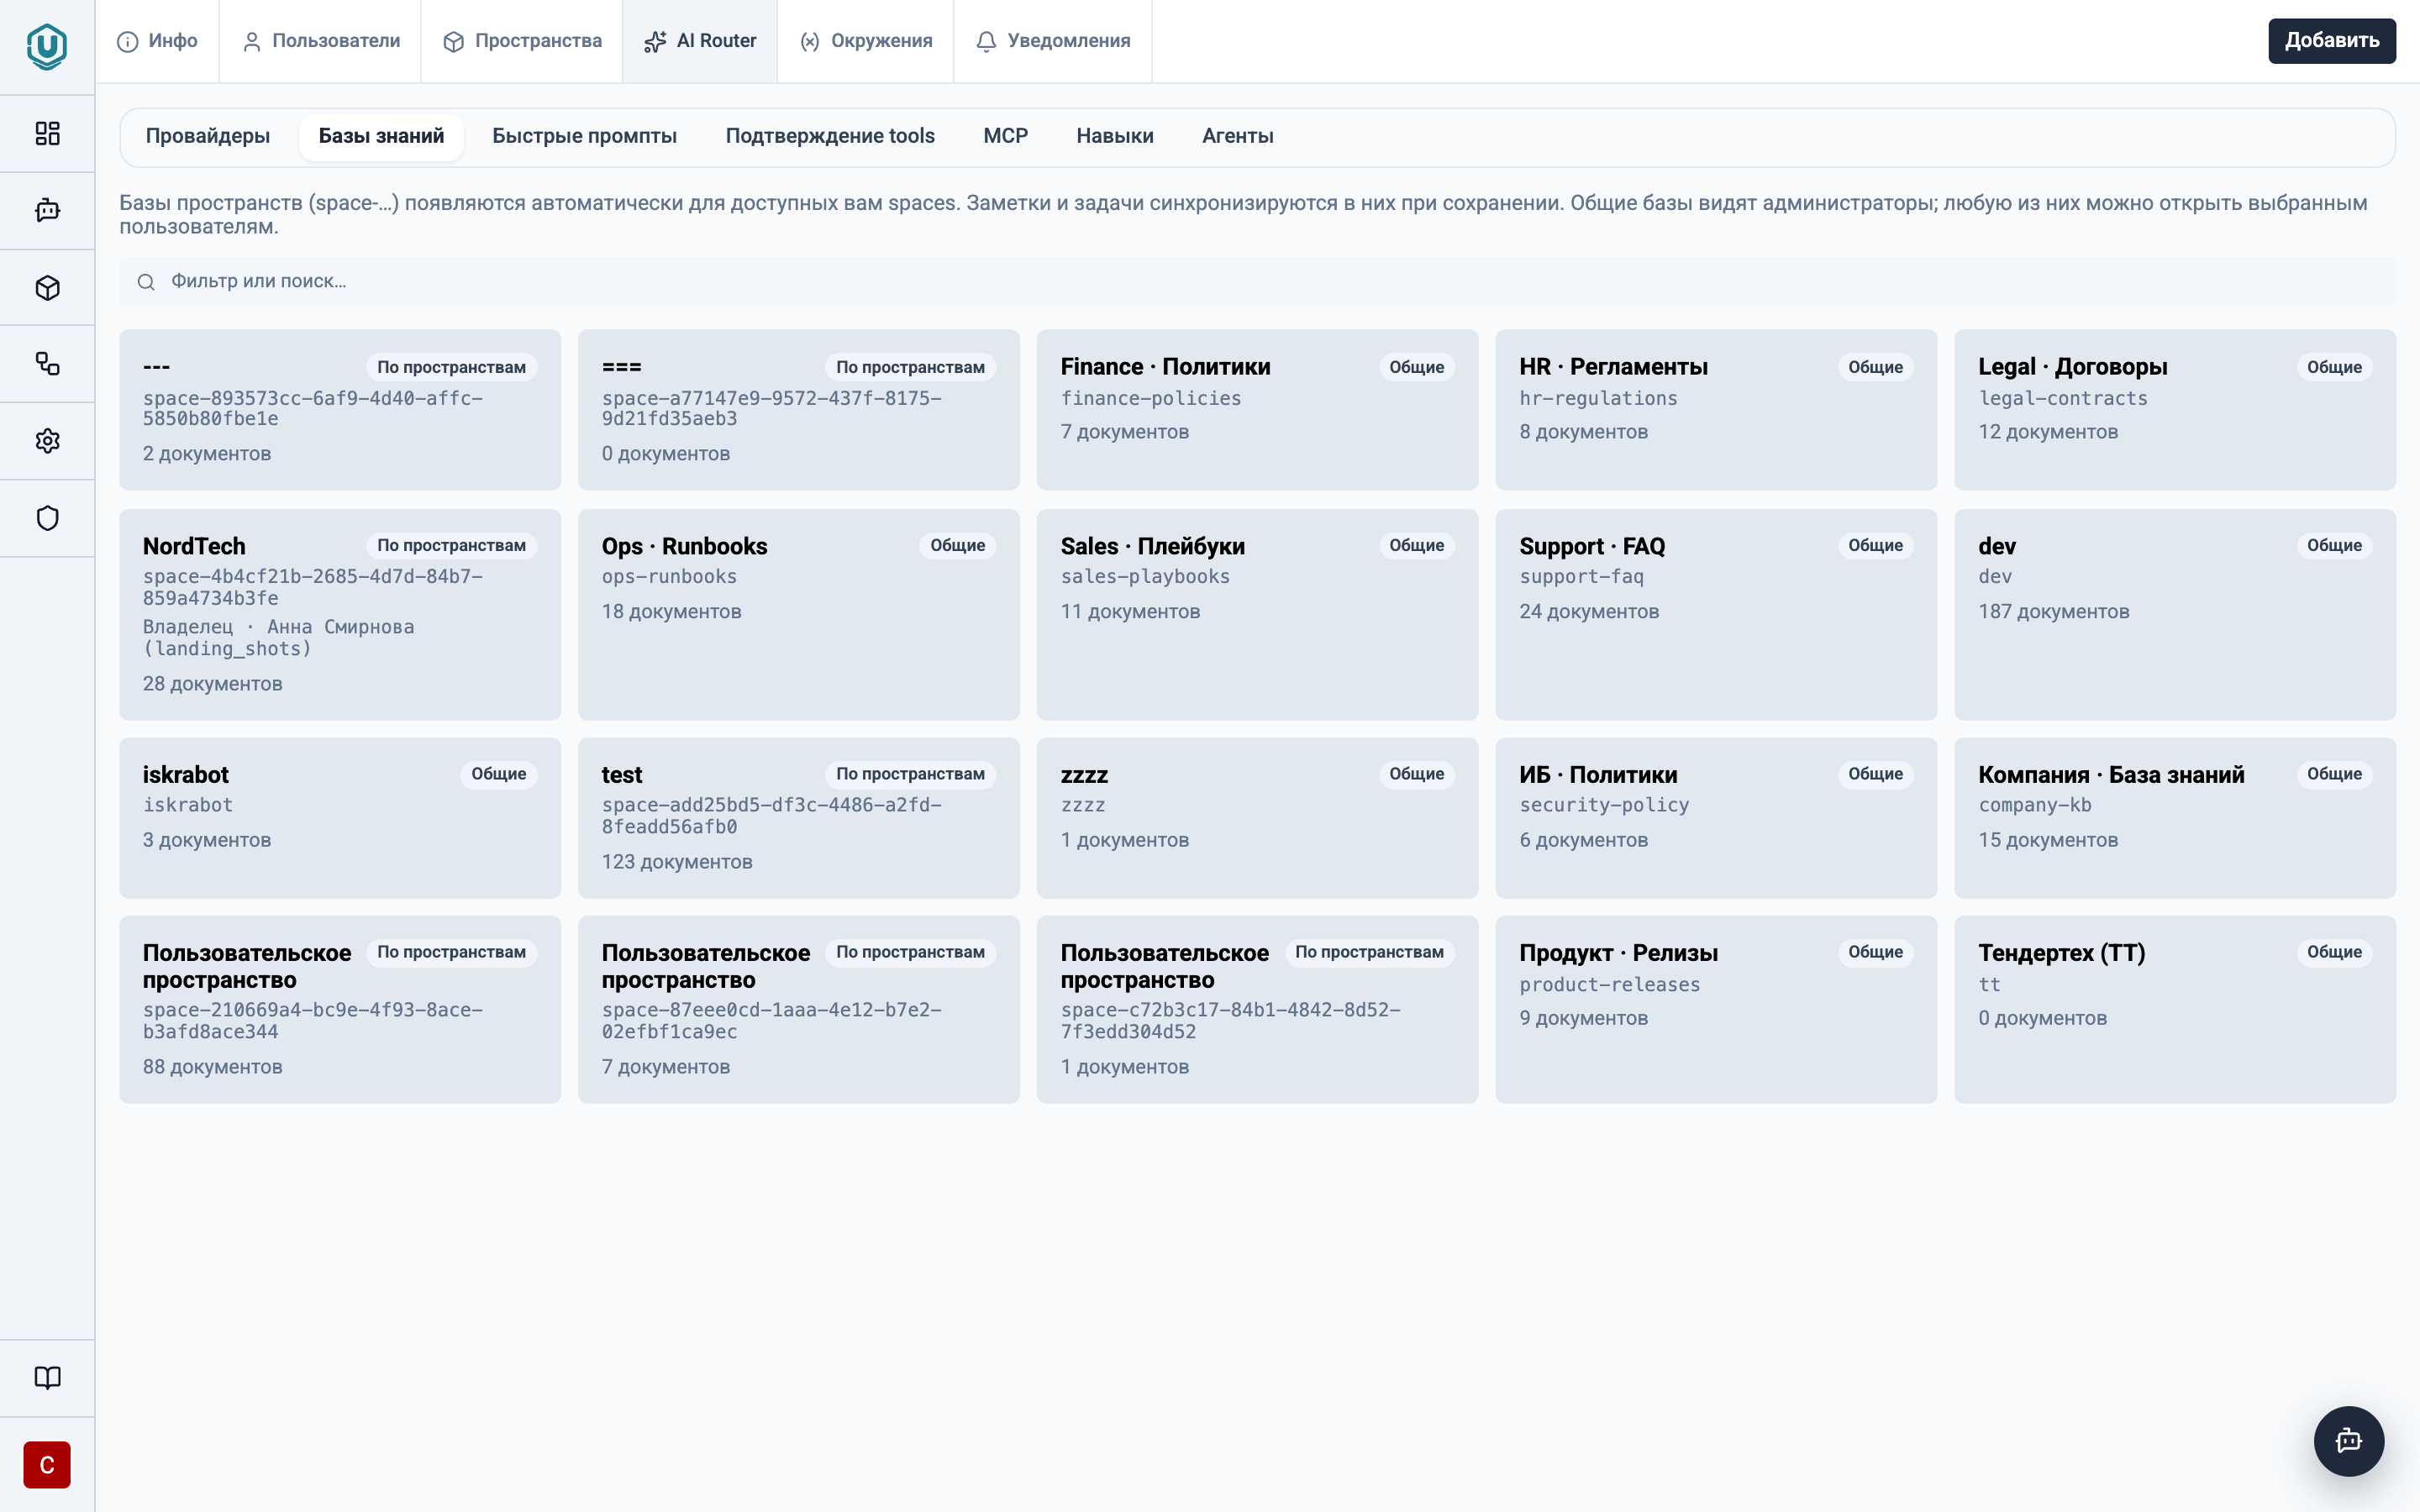Open the Тендертех (ТТ) card

click(2175, 1010)
